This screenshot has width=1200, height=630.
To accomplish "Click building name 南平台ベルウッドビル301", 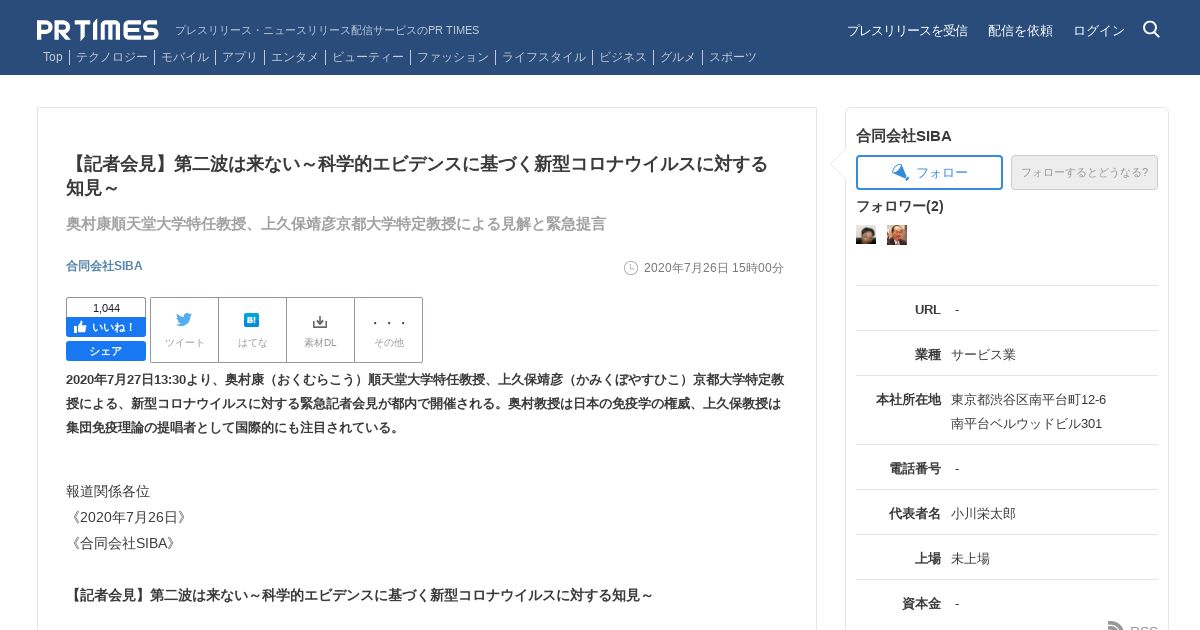I will pos(1027,423).
